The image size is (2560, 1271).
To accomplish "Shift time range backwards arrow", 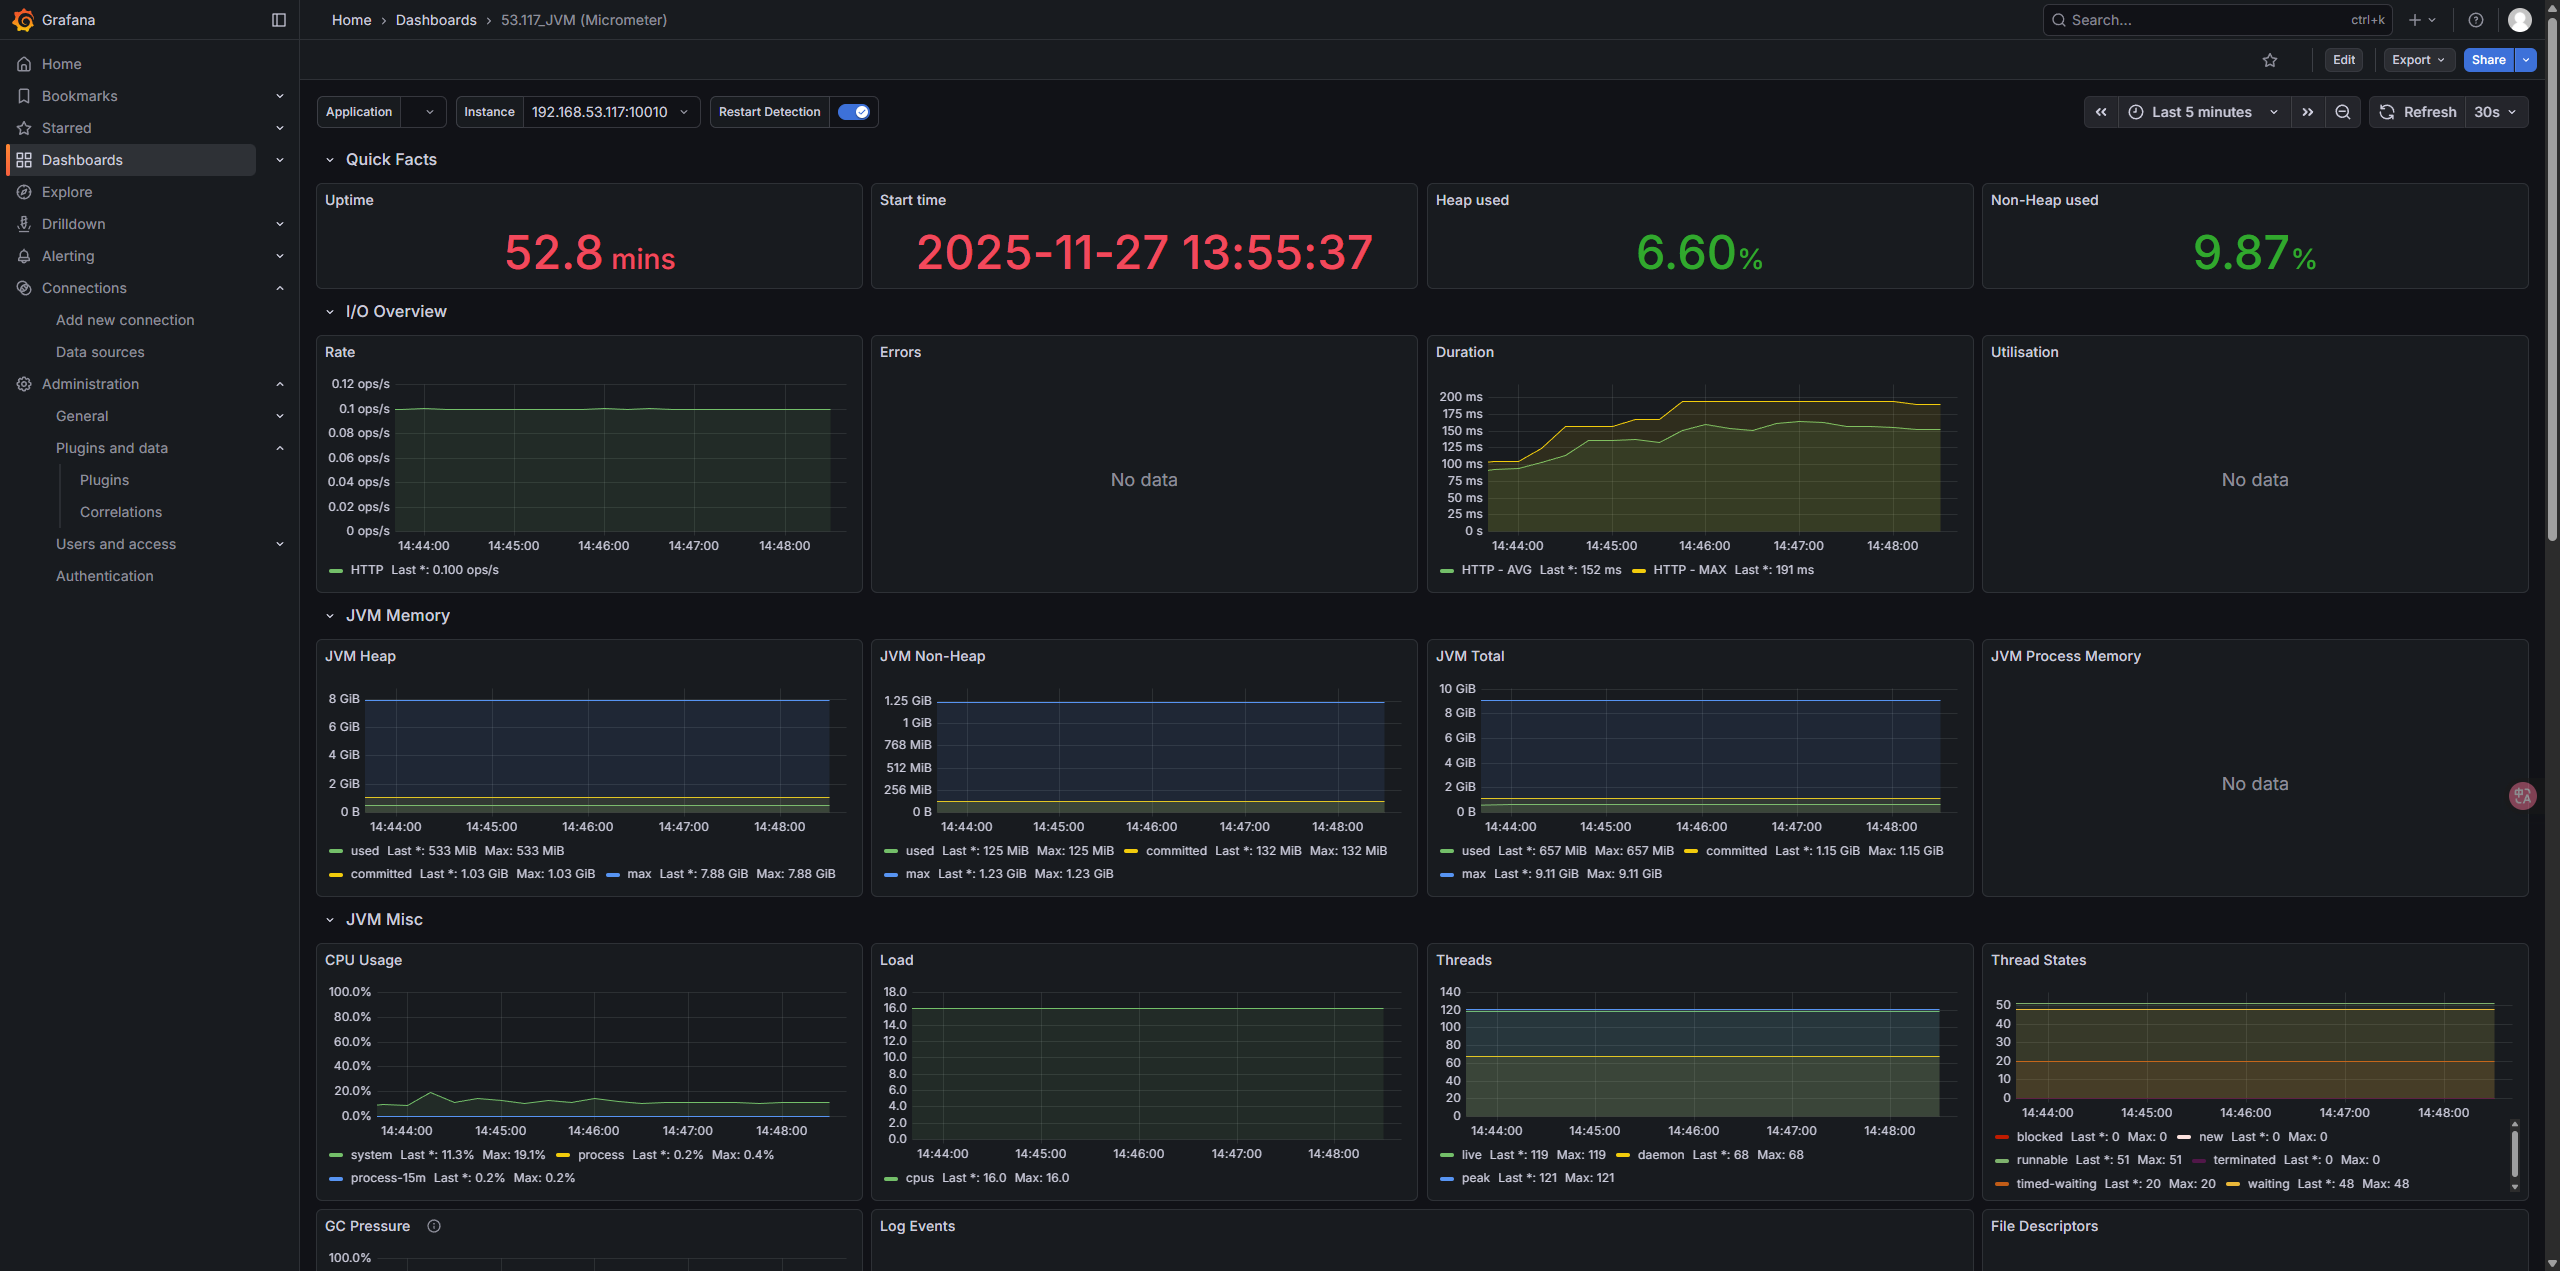I will pyautogui.click(x=2101, y=112).
